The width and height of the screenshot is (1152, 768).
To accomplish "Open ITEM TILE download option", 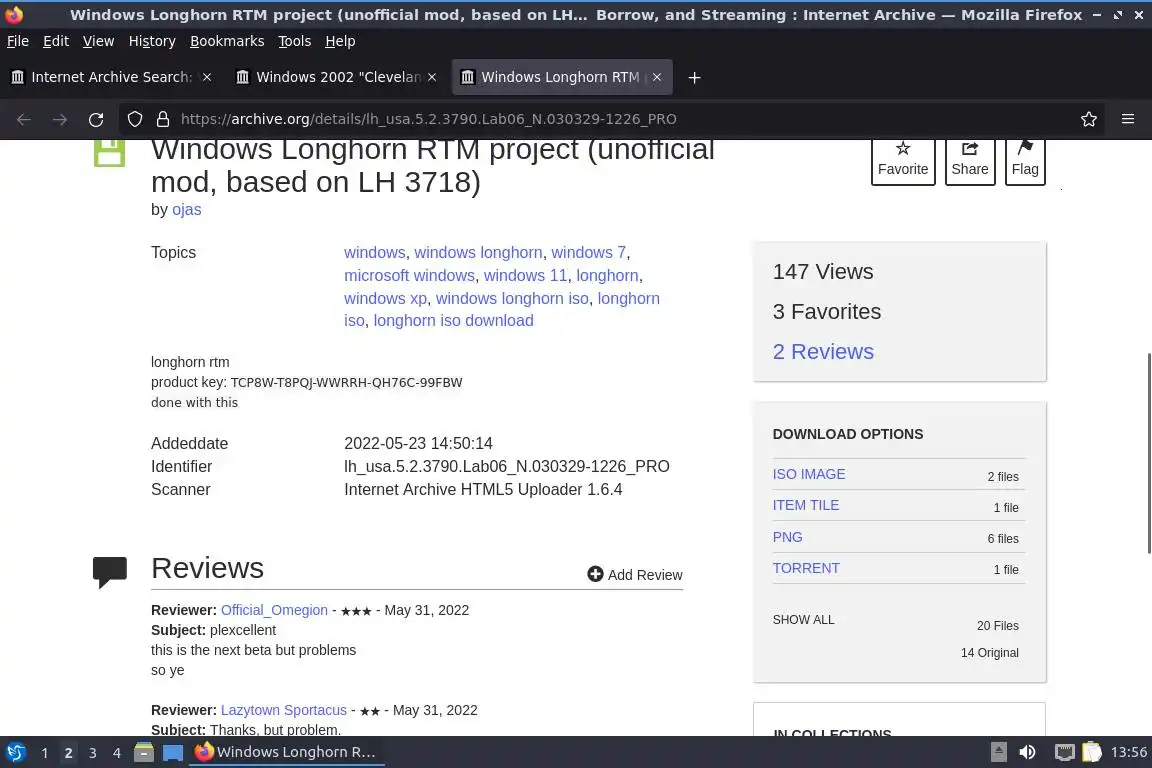I will click(x=805, y=505).
